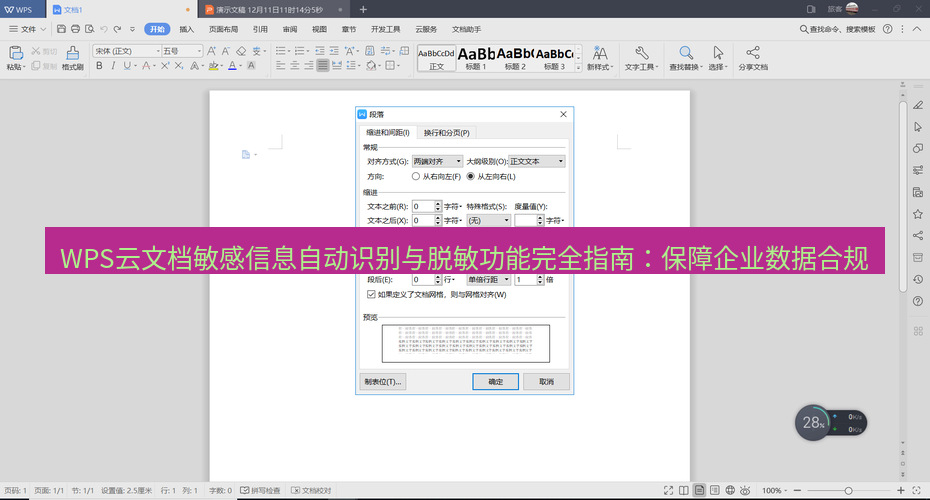The image size is (930, 500).
Task: Switch to Line and Page Breaks (换行和分页) tab
Action: [446, 133]
